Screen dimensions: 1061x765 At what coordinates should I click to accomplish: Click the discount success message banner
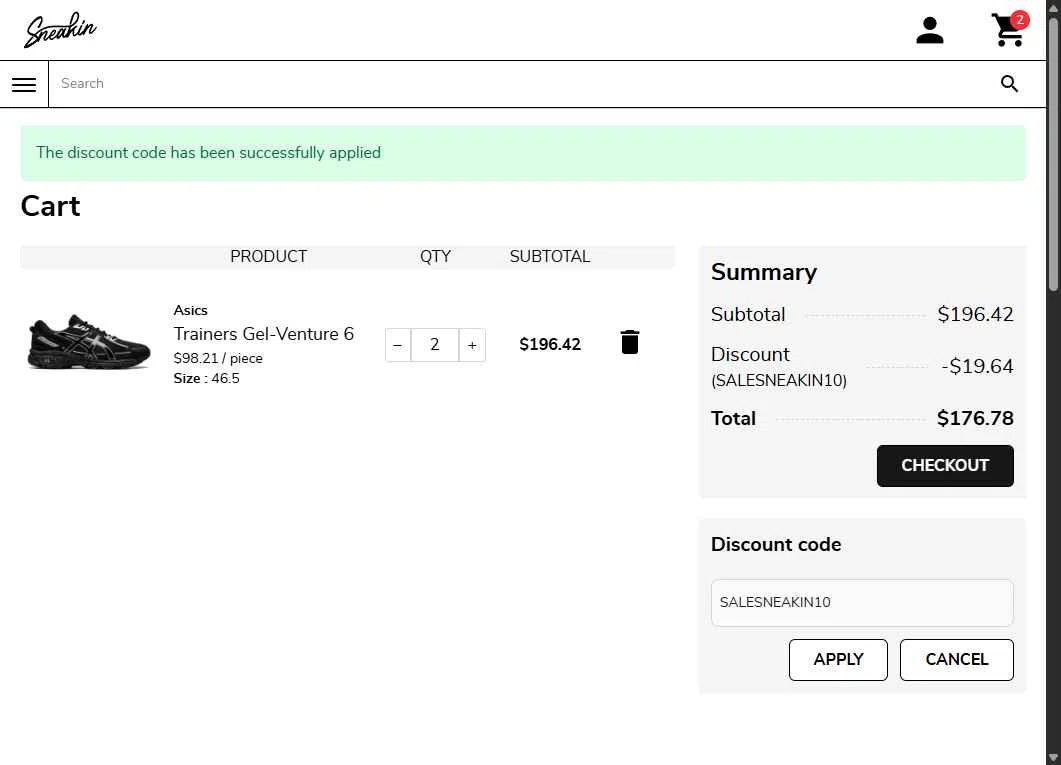(523, 153)
